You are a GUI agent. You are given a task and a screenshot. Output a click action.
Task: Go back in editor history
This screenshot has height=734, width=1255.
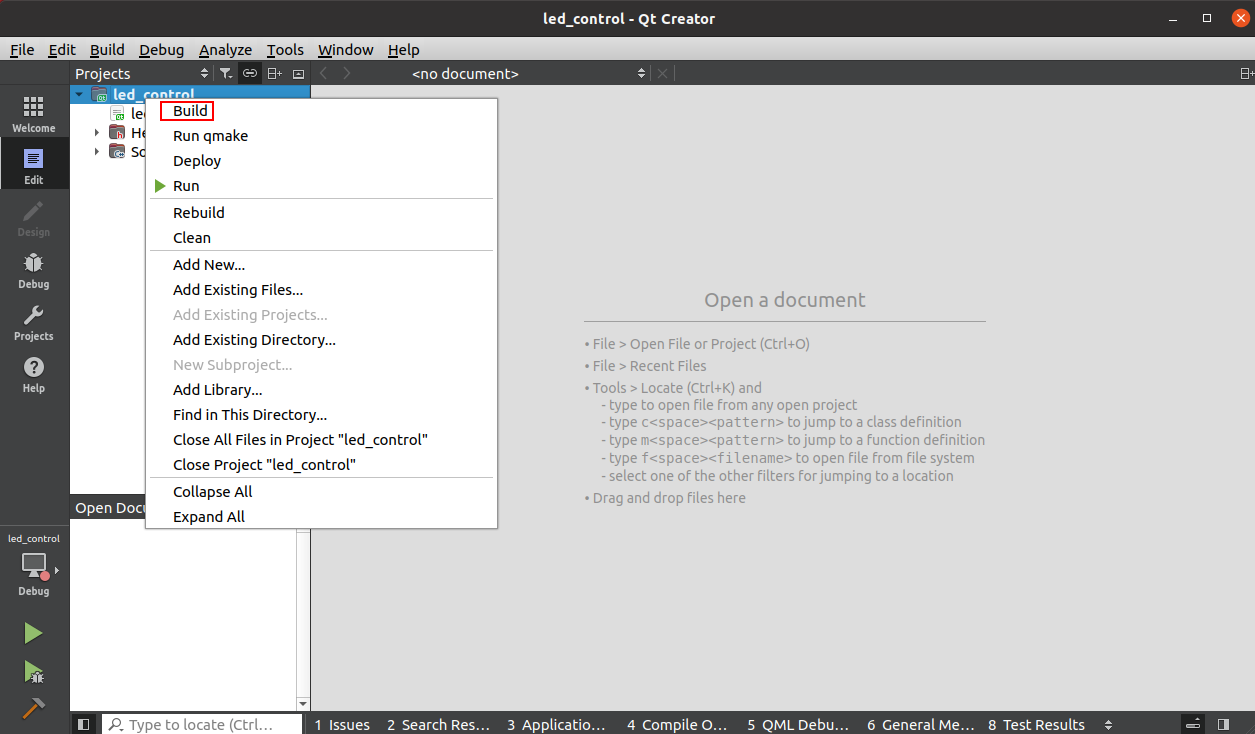point(322,73)
